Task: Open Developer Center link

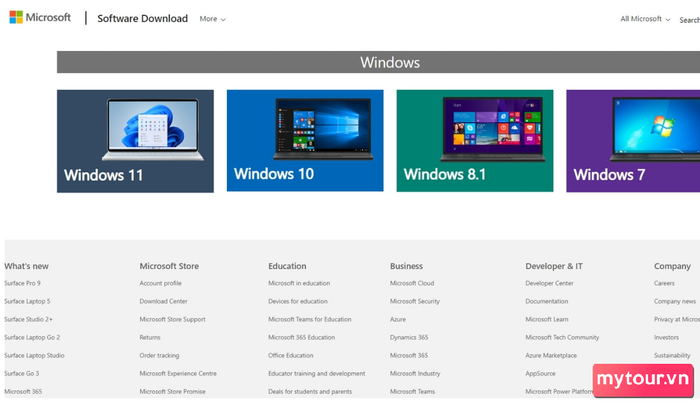Action: [549, 283]
